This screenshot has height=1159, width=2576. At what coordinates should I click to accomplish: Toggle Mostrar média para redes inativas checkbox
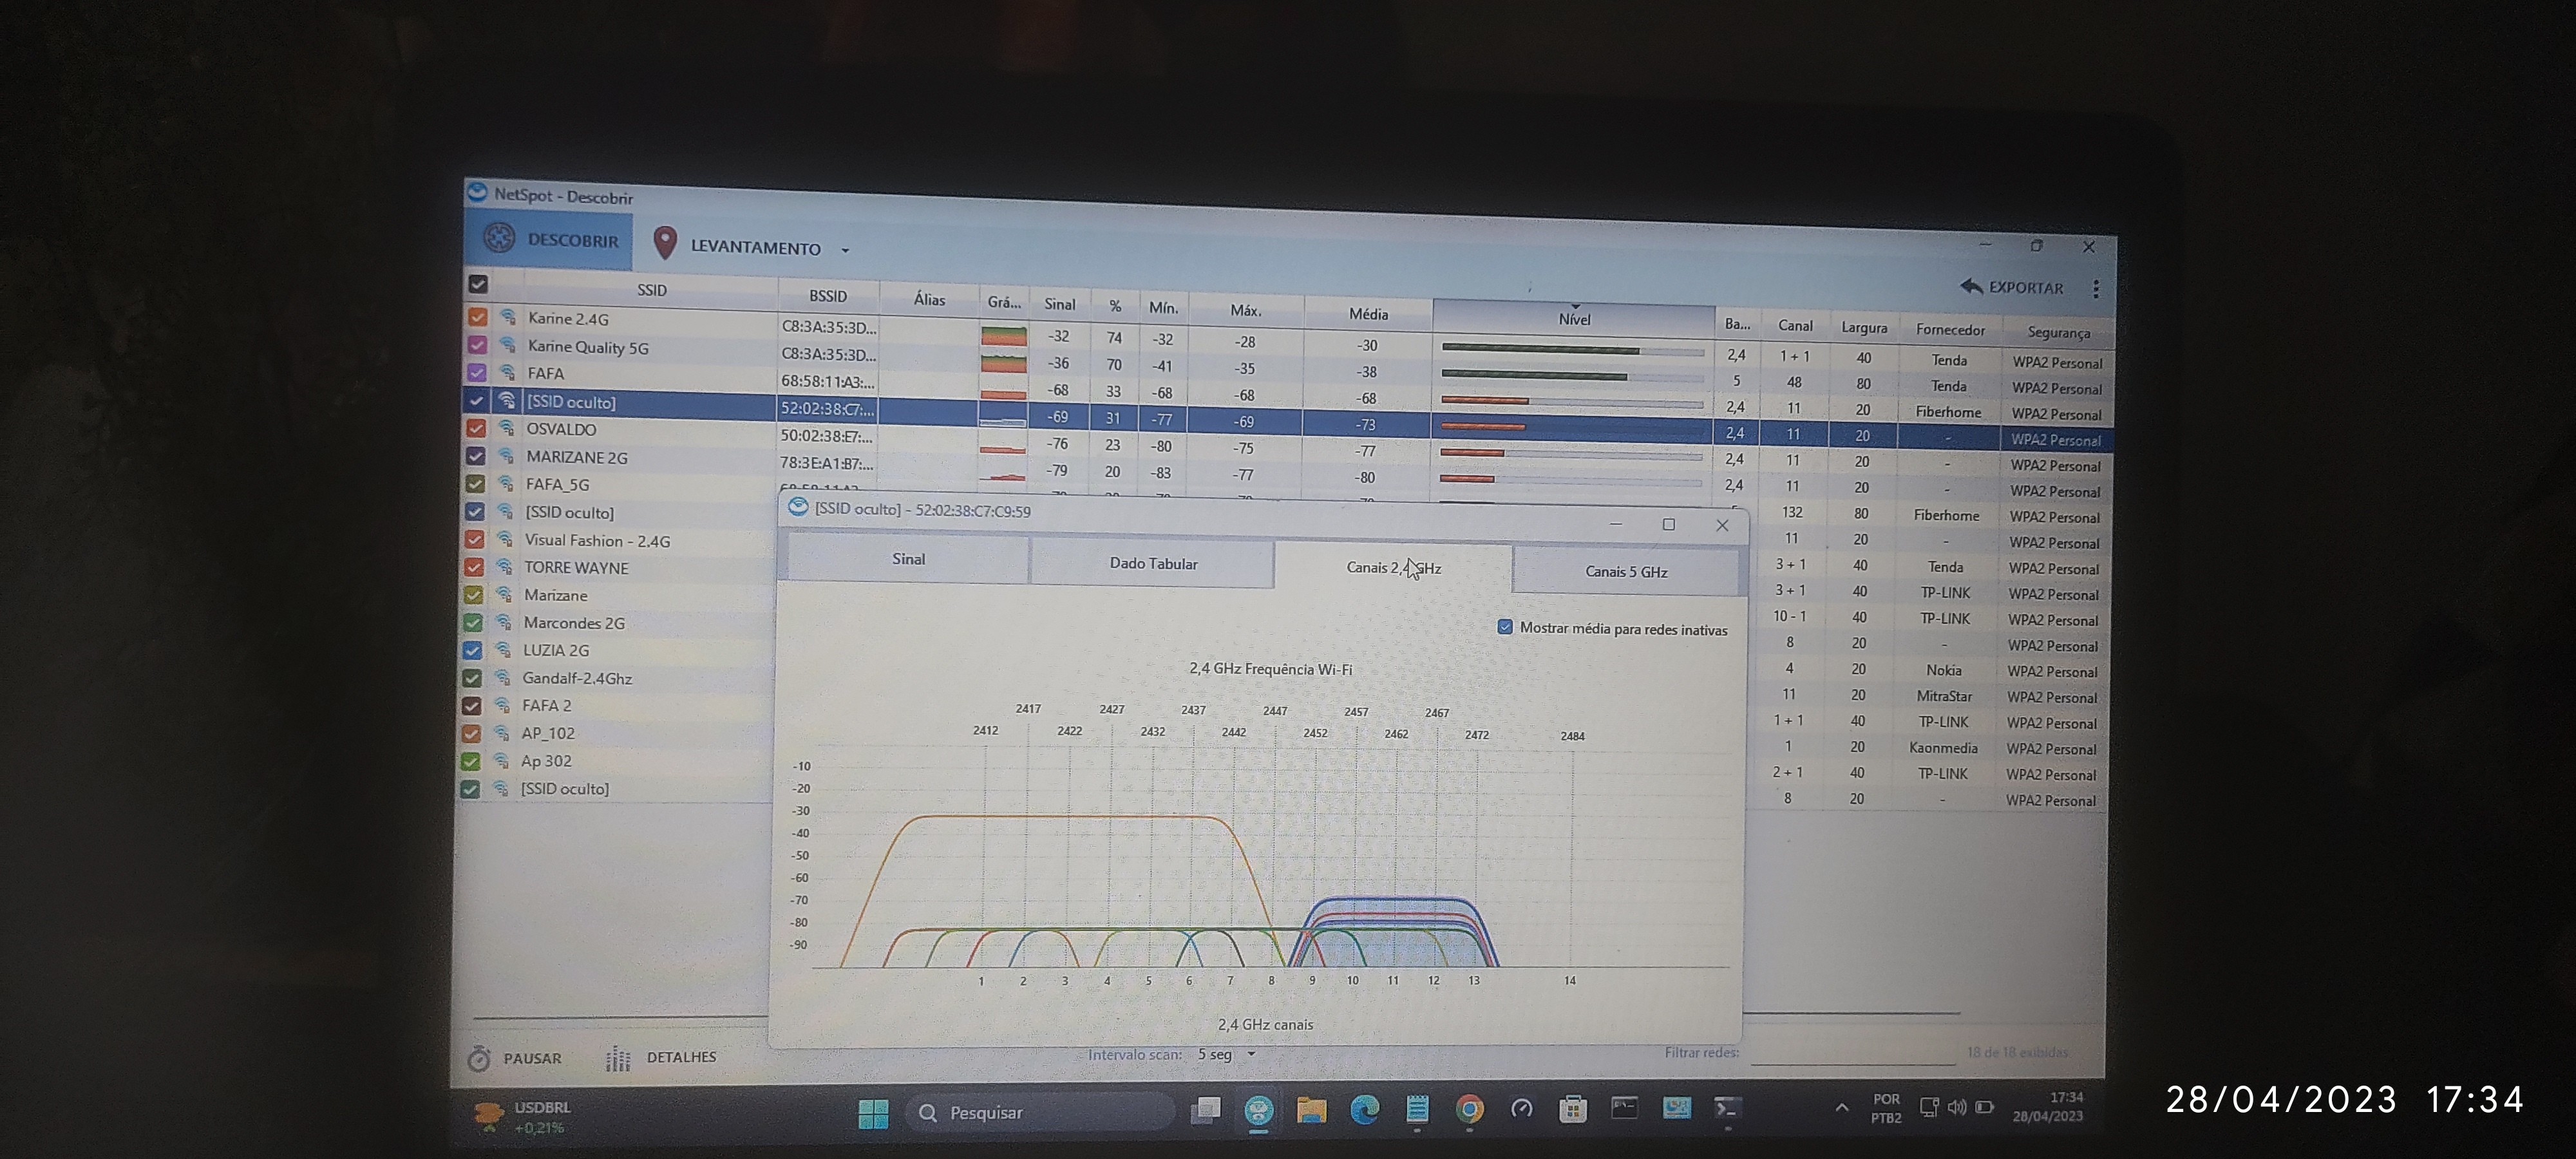tap(1505, 627)
